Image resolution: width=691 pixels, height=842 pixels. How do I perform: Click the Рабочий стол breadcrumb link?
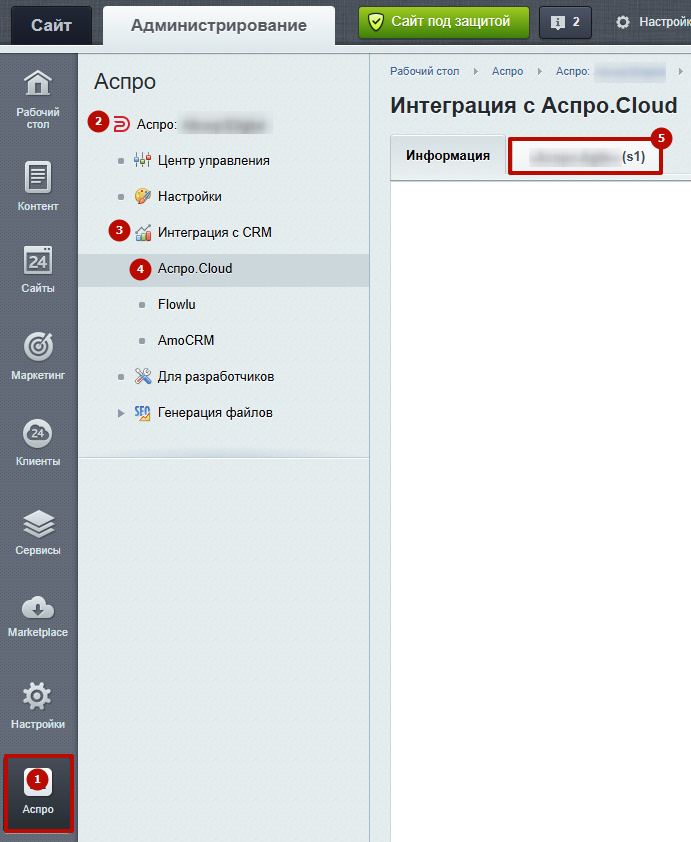(424, 72)
